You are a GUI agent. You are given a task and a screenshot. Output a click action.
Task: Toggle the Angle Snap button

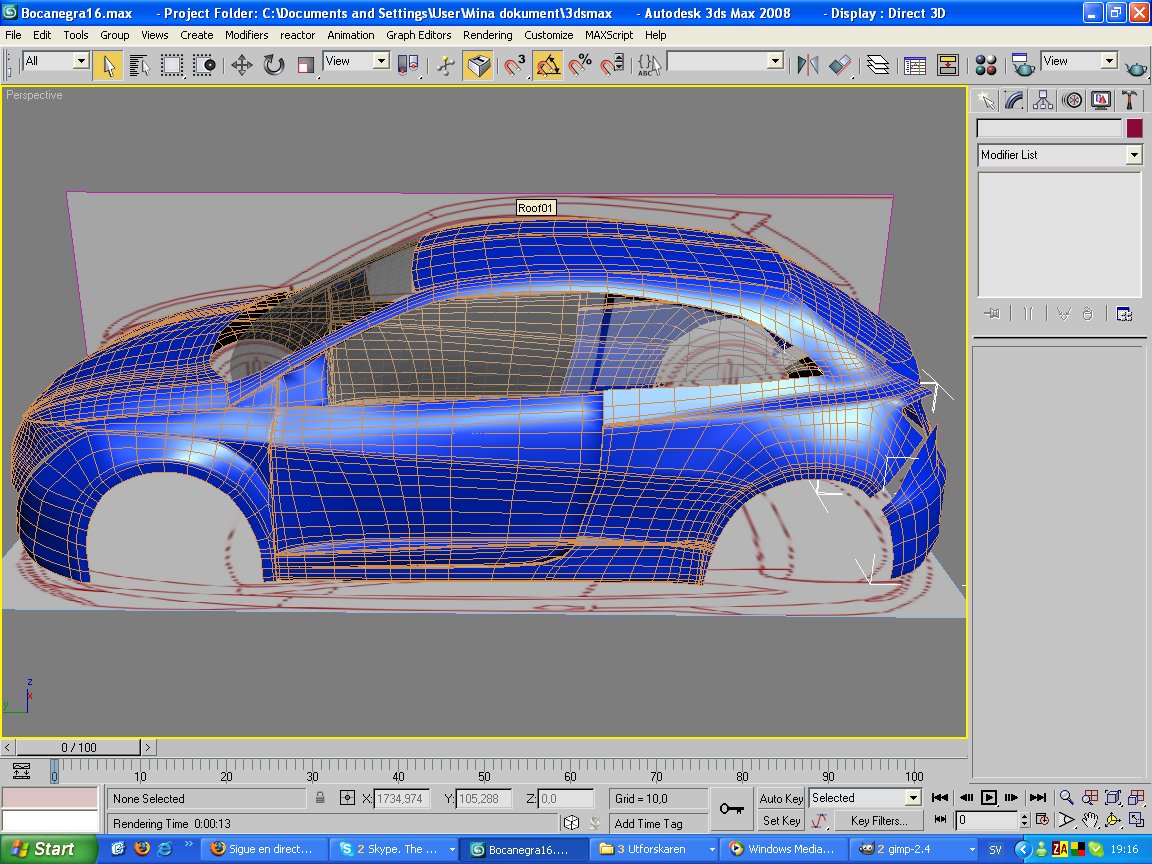(547, 66)
